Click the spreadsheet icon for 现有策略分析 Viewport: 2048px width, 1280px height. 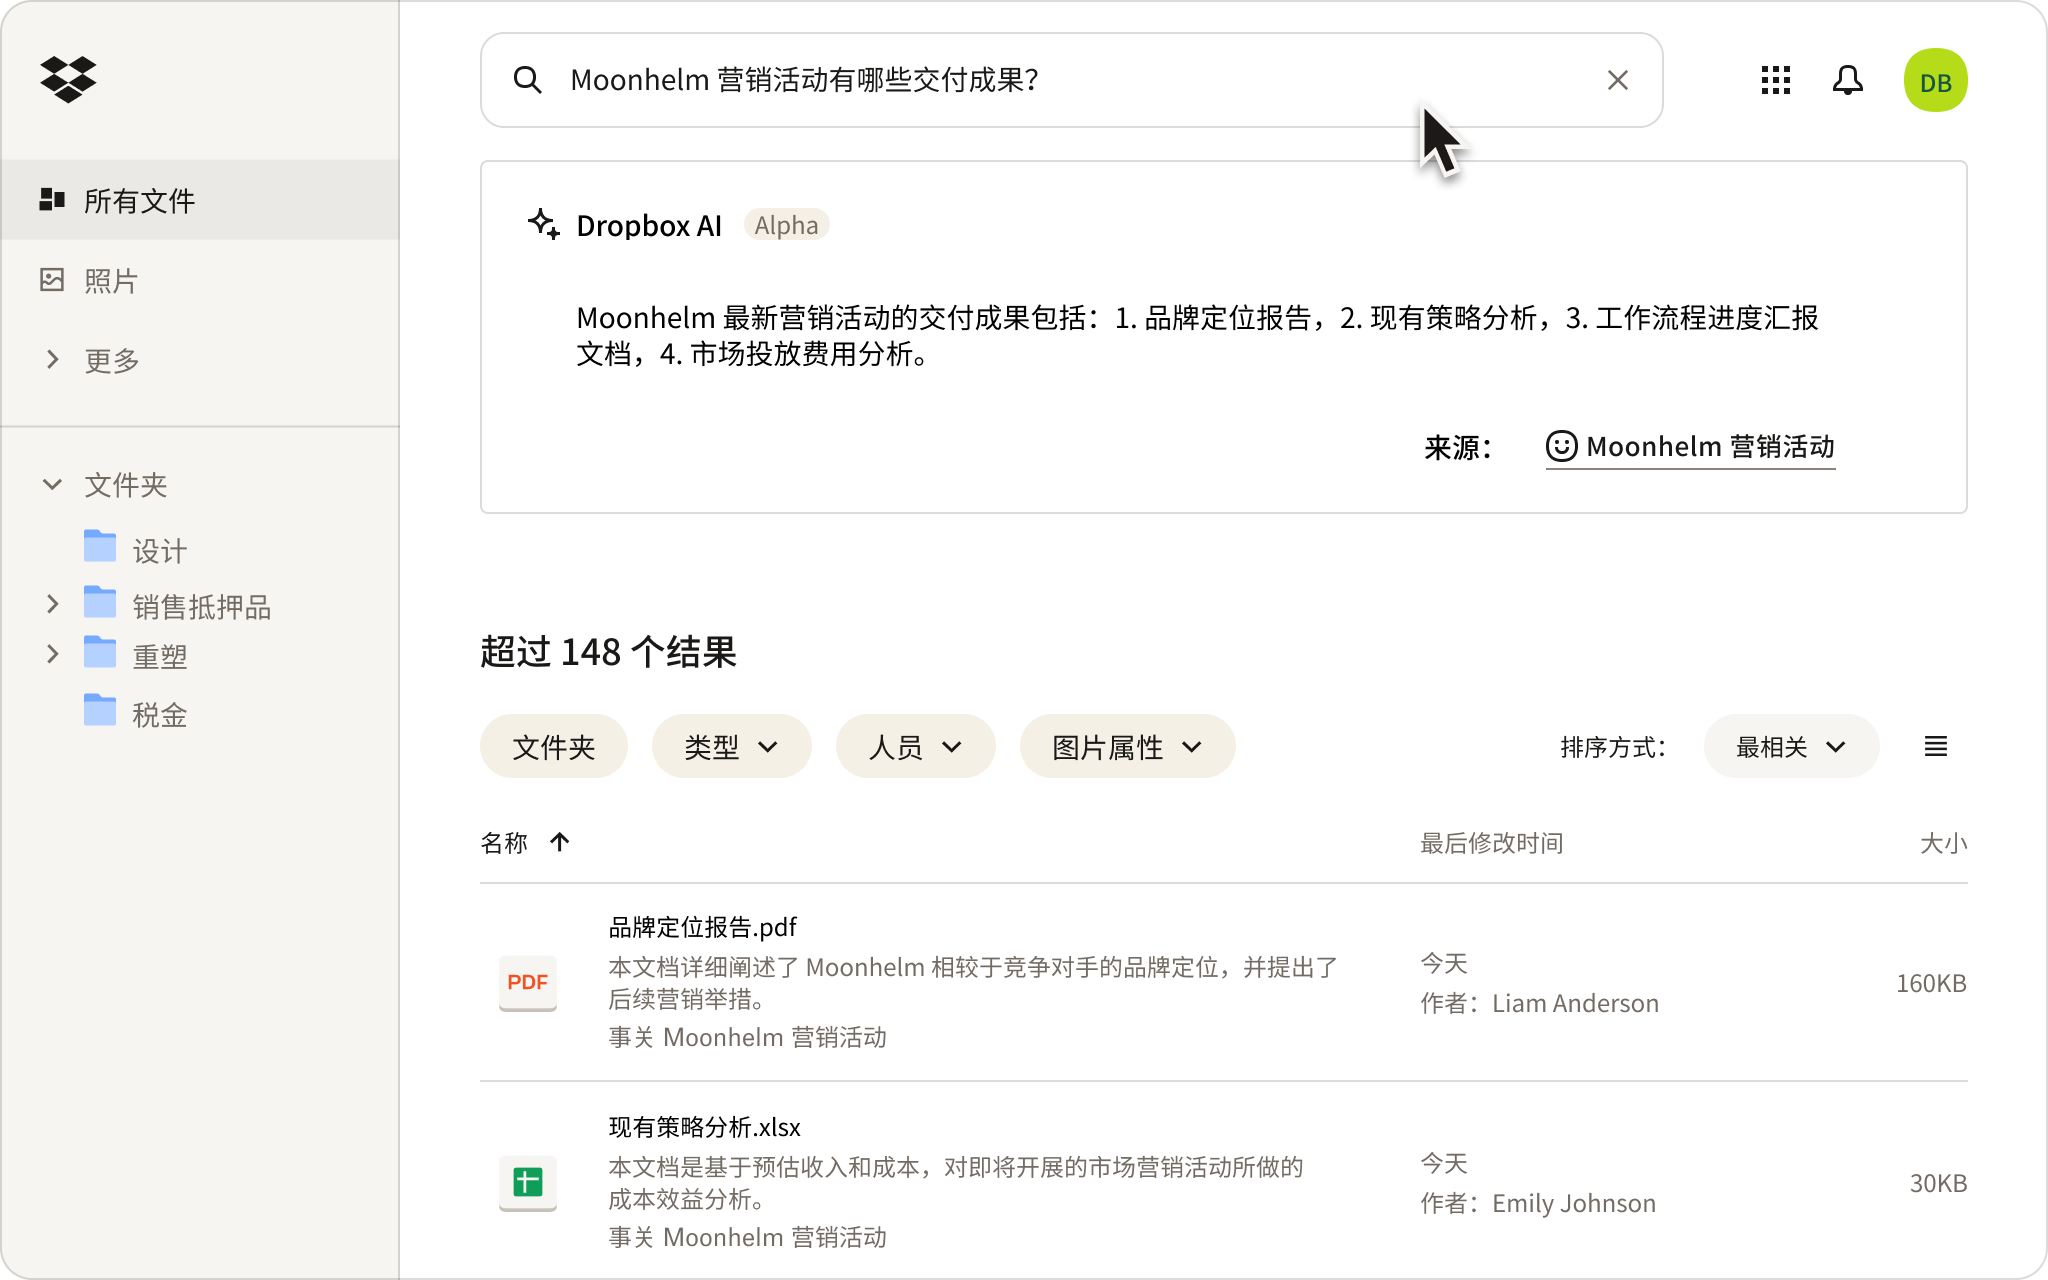(528, 1182)
